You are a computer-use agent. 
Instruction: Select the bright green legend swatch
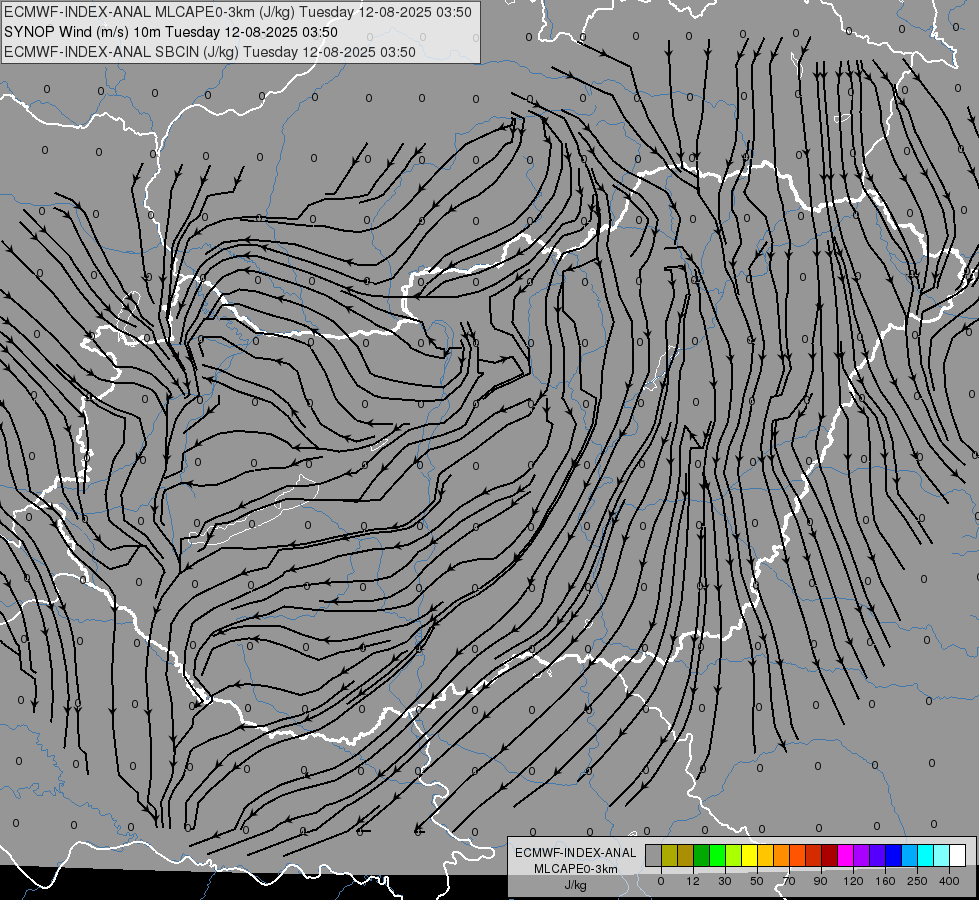coord(717,855)
